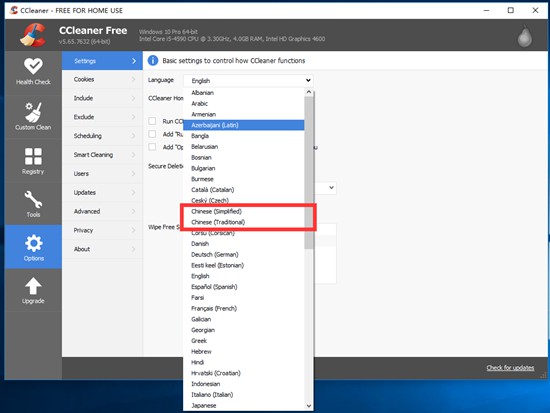
Task: Choose Bosnian language option
Action: [x=243, y=158]
